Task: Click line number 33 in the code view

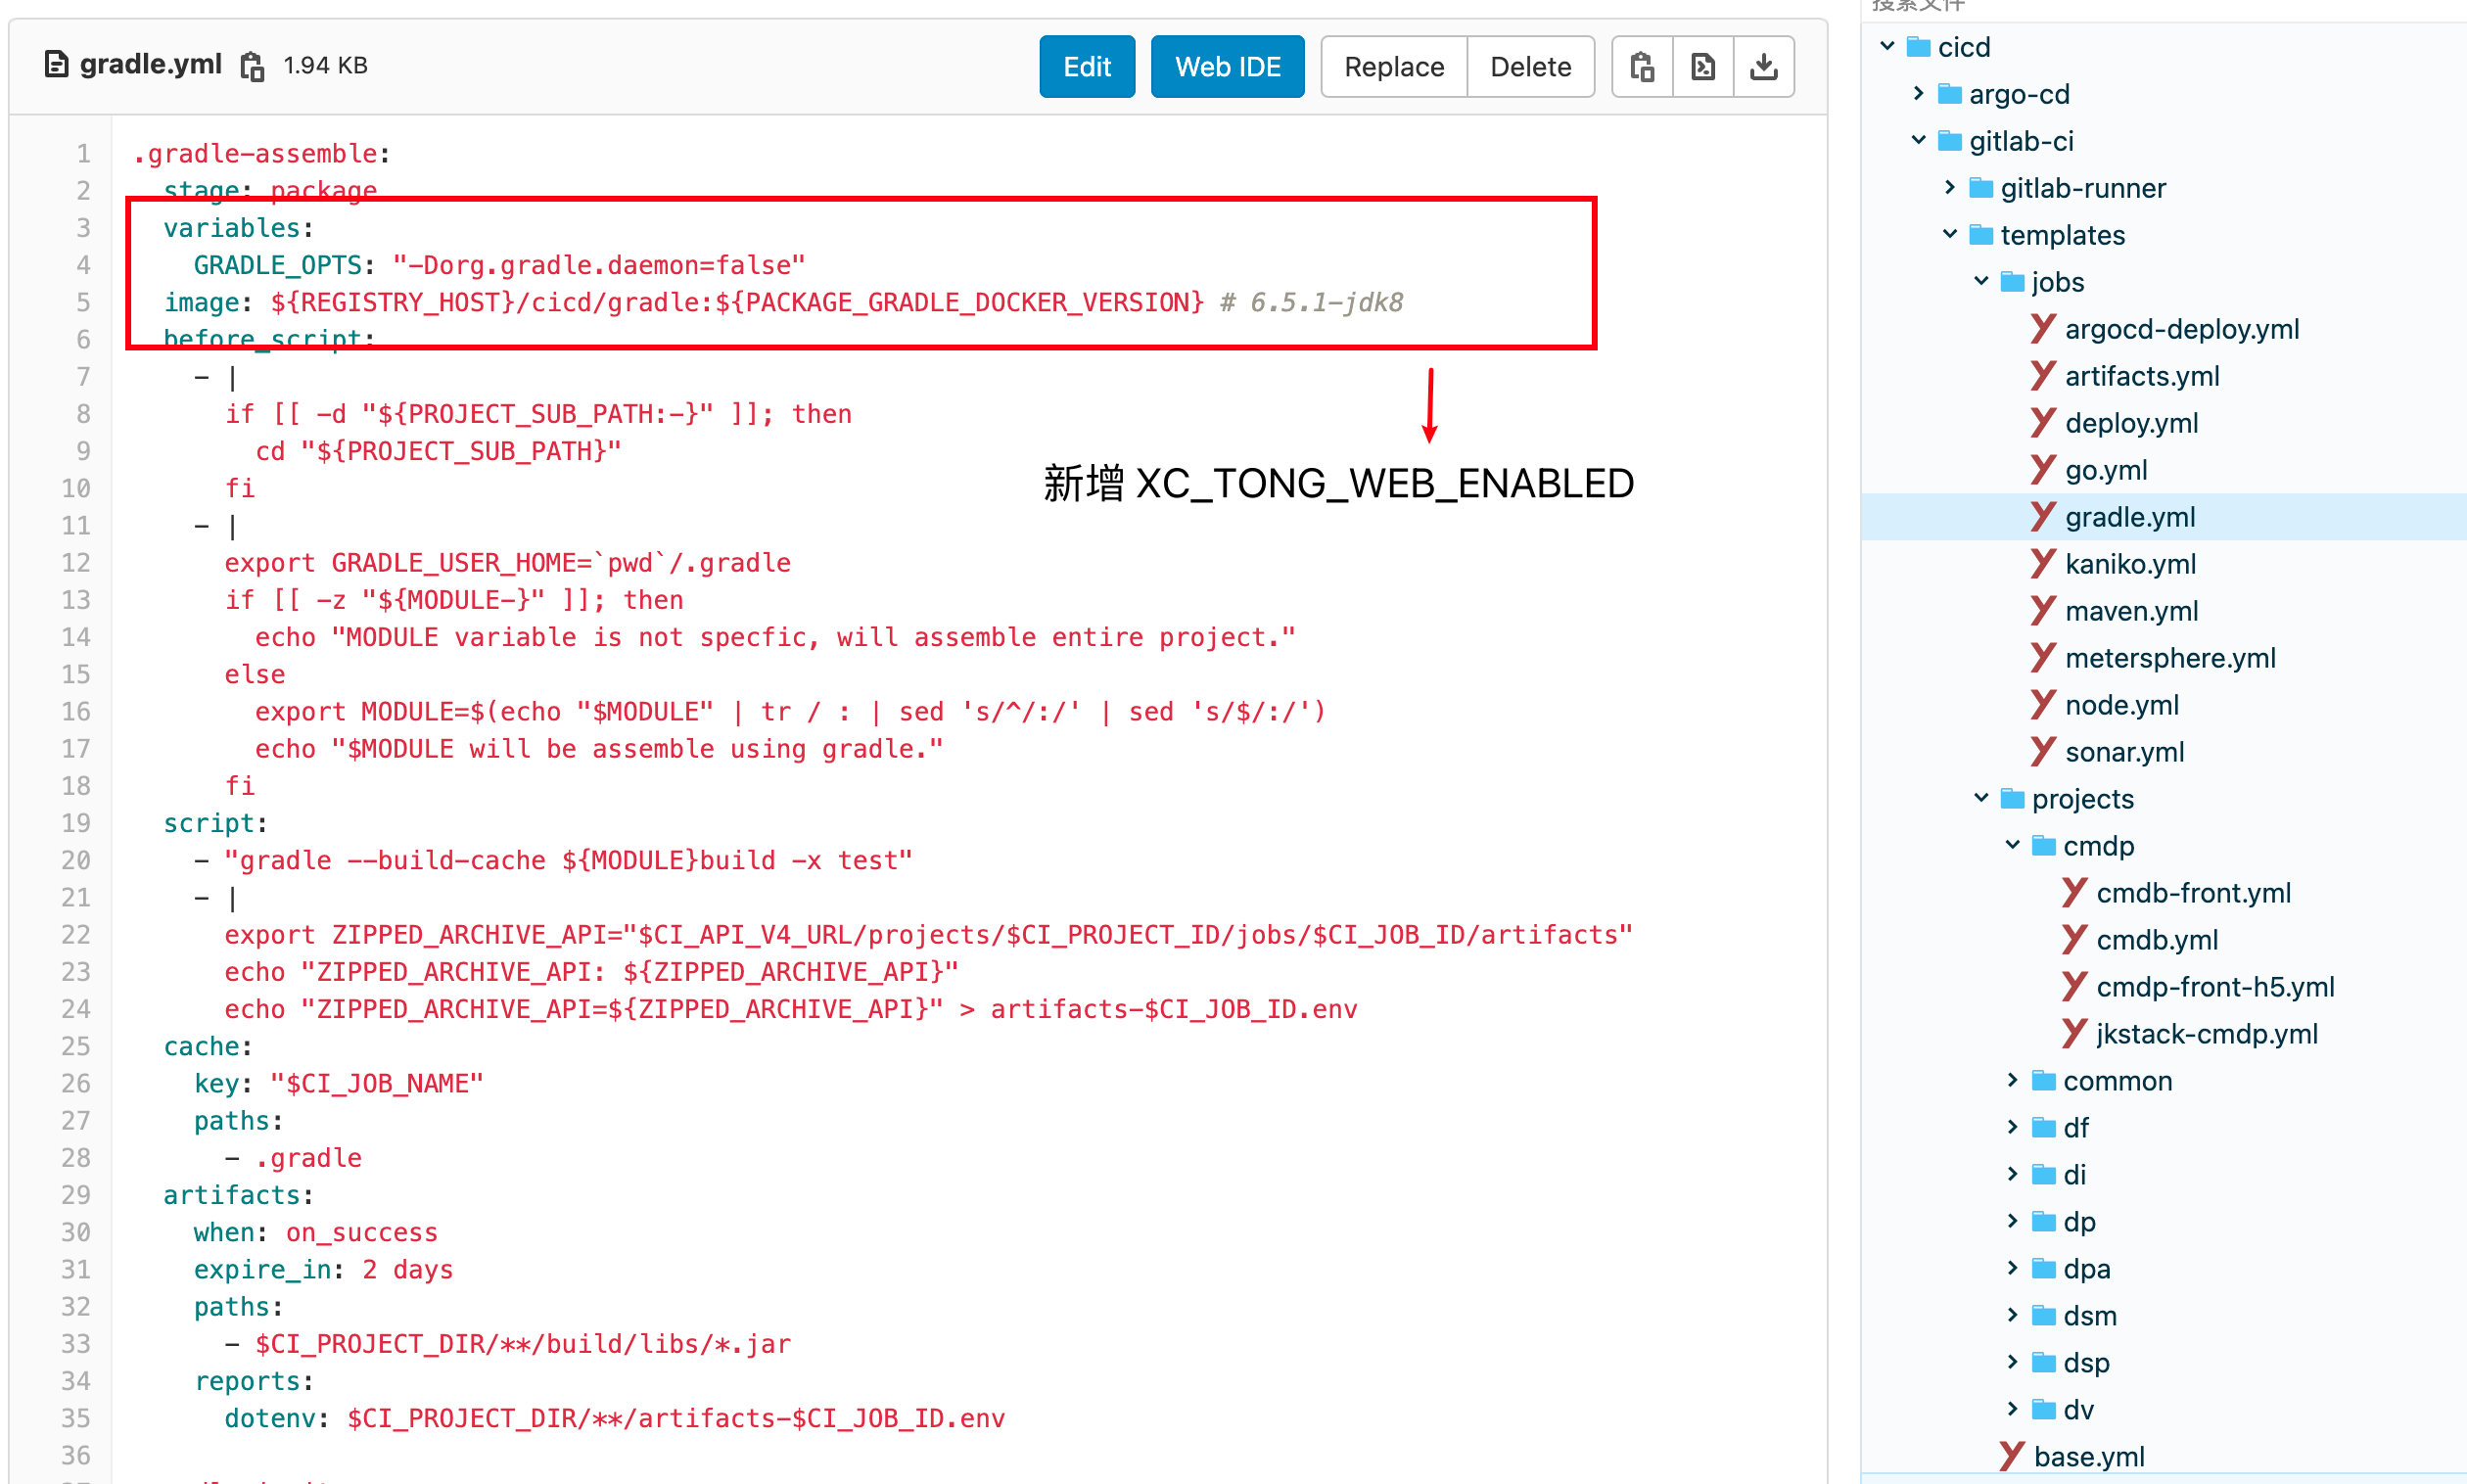Action: click(76, 1343)
